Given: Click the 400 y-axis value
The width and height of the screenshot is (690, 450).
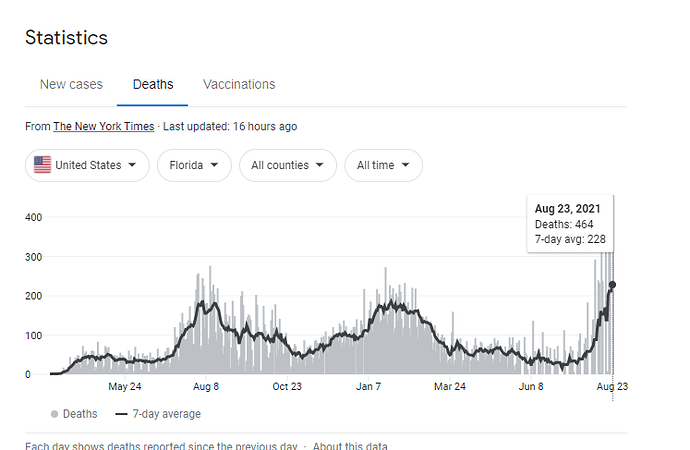Looking at the screenshot, I should 33,217.
